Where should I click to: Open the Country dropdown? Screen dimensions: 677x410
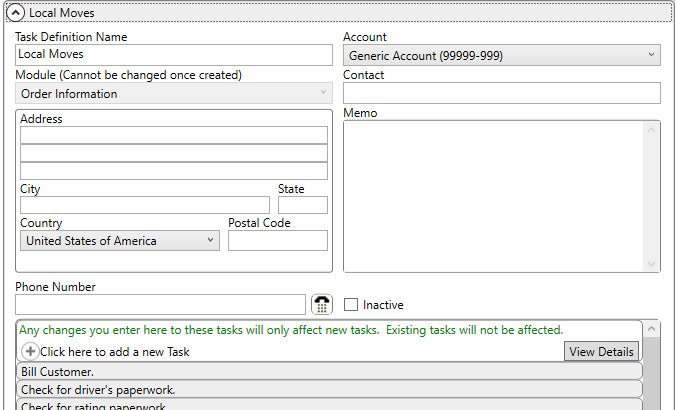pyautogui.click(x=120, y=240)
